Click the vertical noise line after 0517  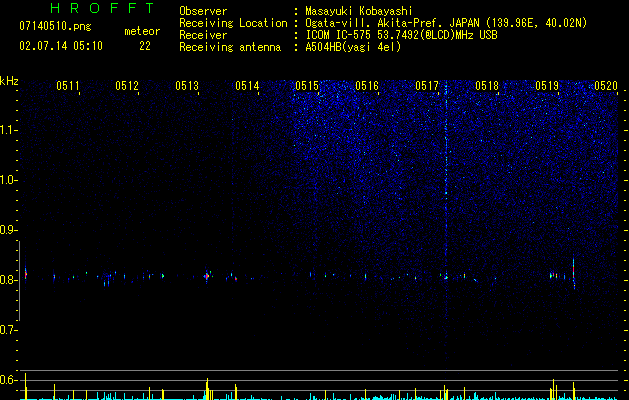[x=446, y=225]
